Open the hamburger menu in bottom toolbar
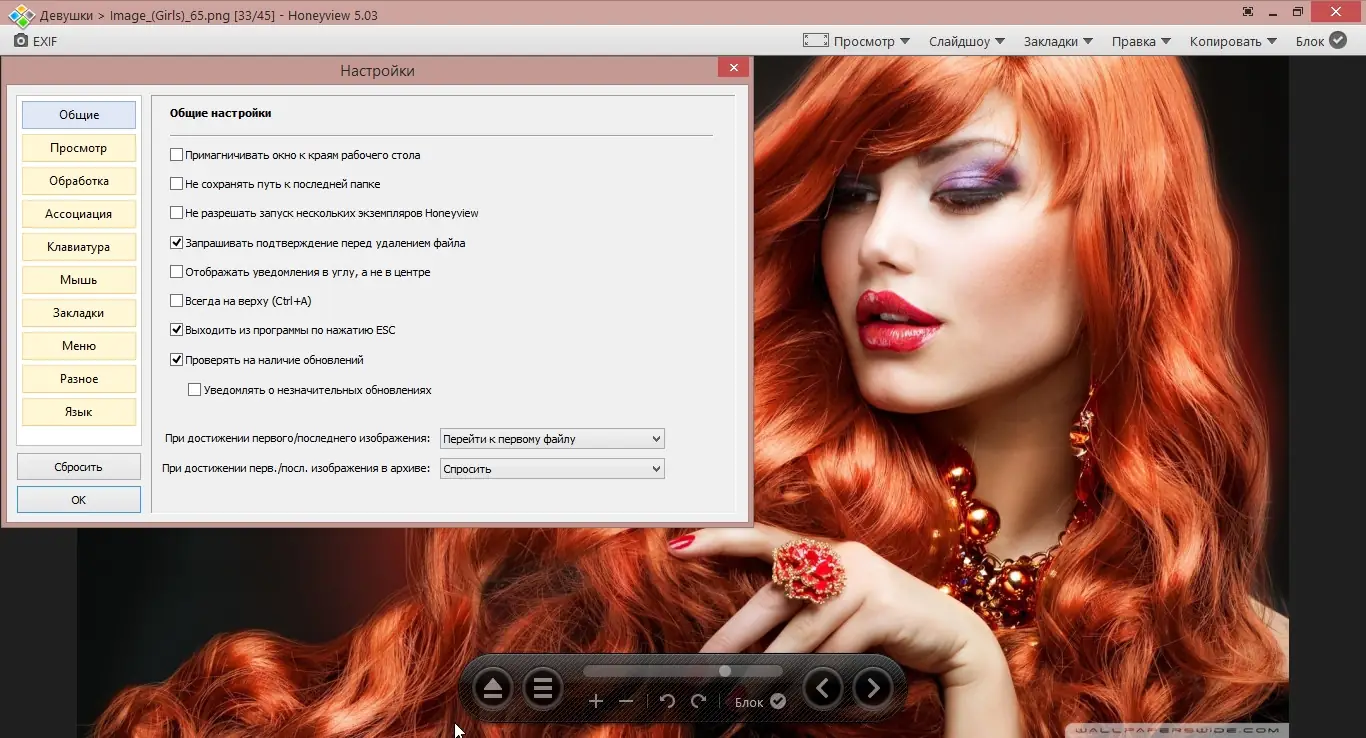The height and width of the screenshot is (738, 1366). [543, 688]
